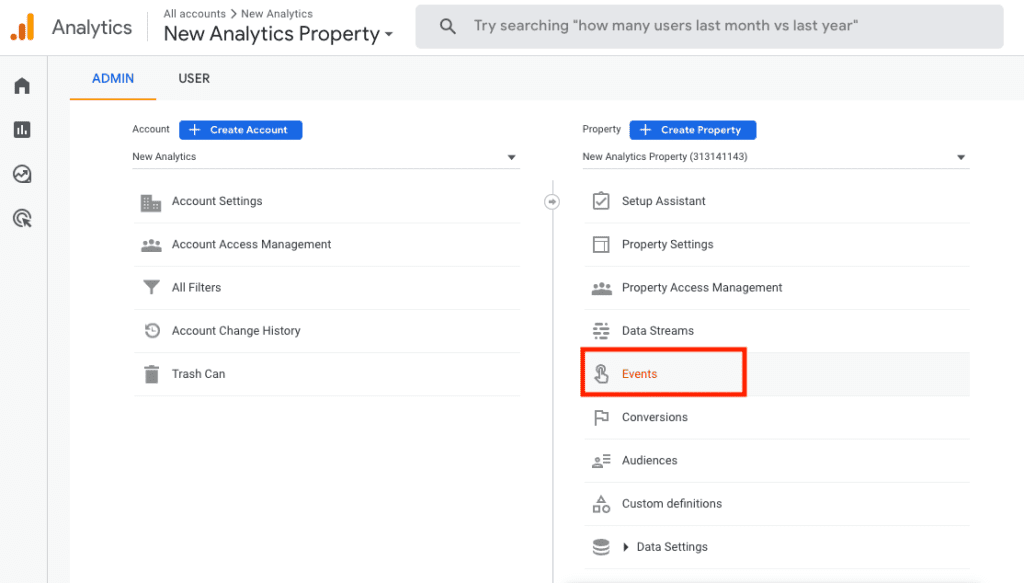Click the Create Account button
Viewport: 1024px width, 583px height.
[x=240, y=130]
